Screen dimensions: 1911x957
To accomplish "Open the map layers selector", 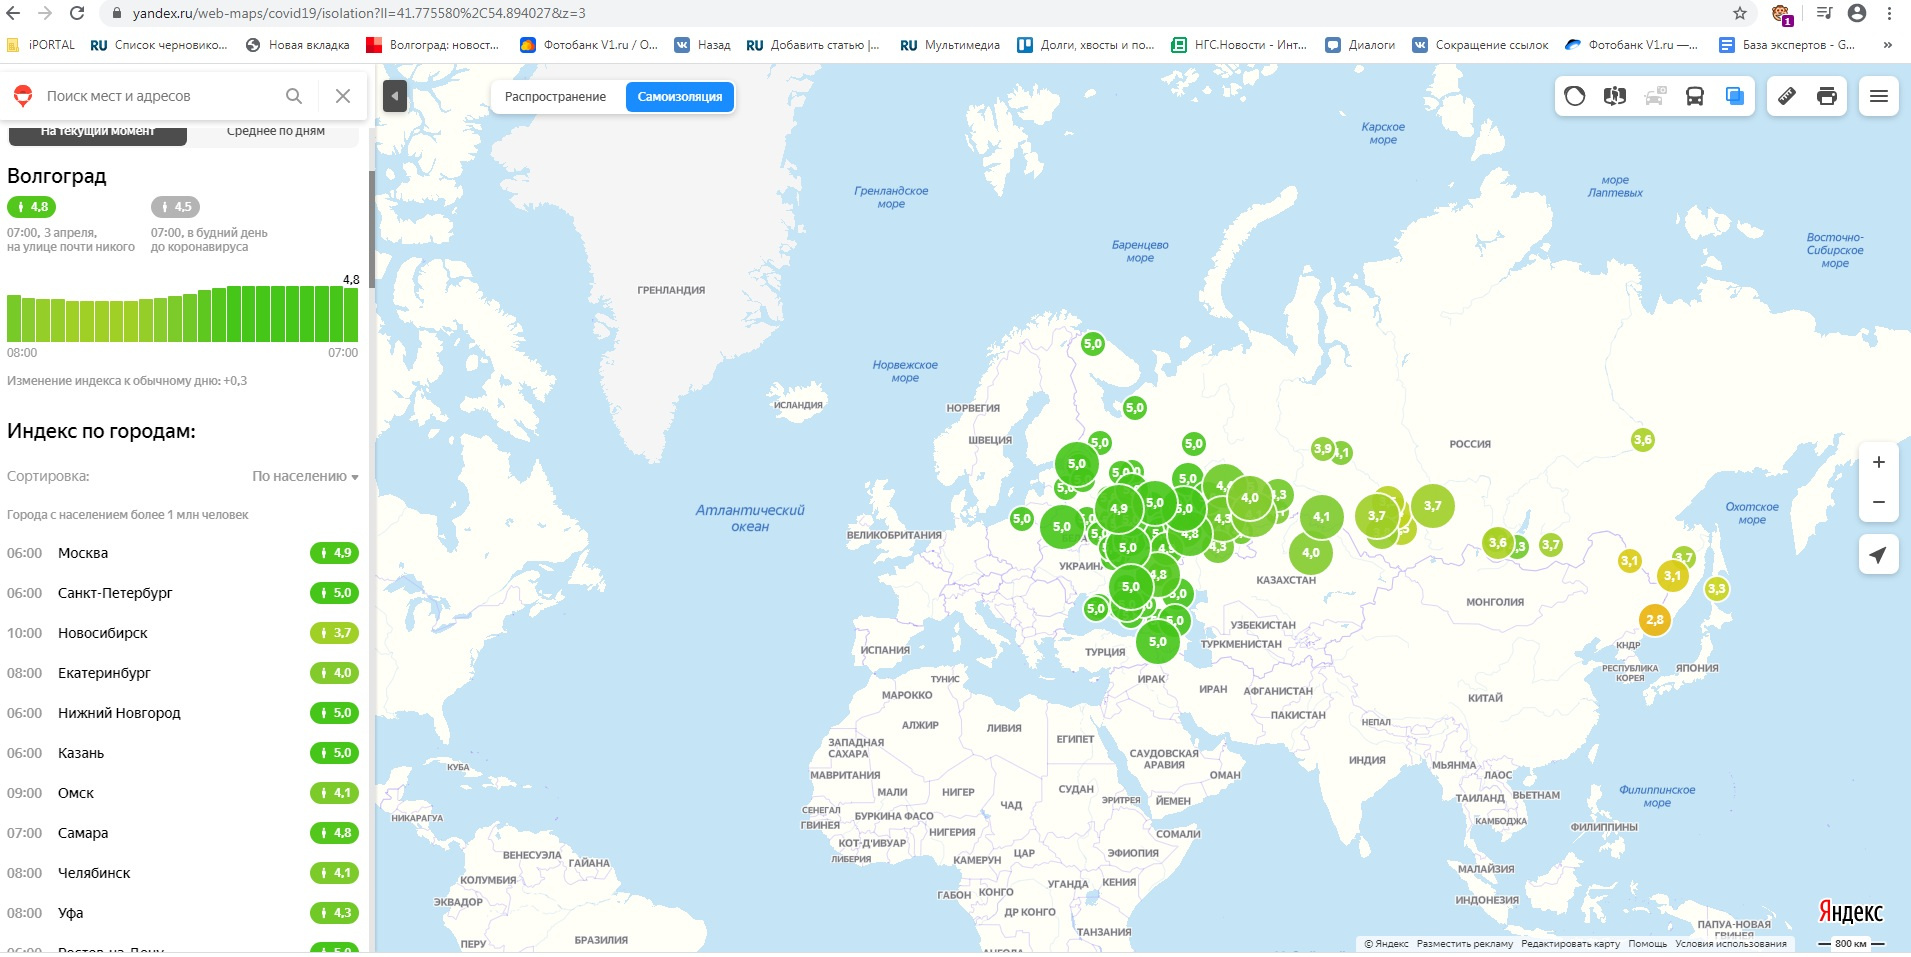I will [1735, 96].
